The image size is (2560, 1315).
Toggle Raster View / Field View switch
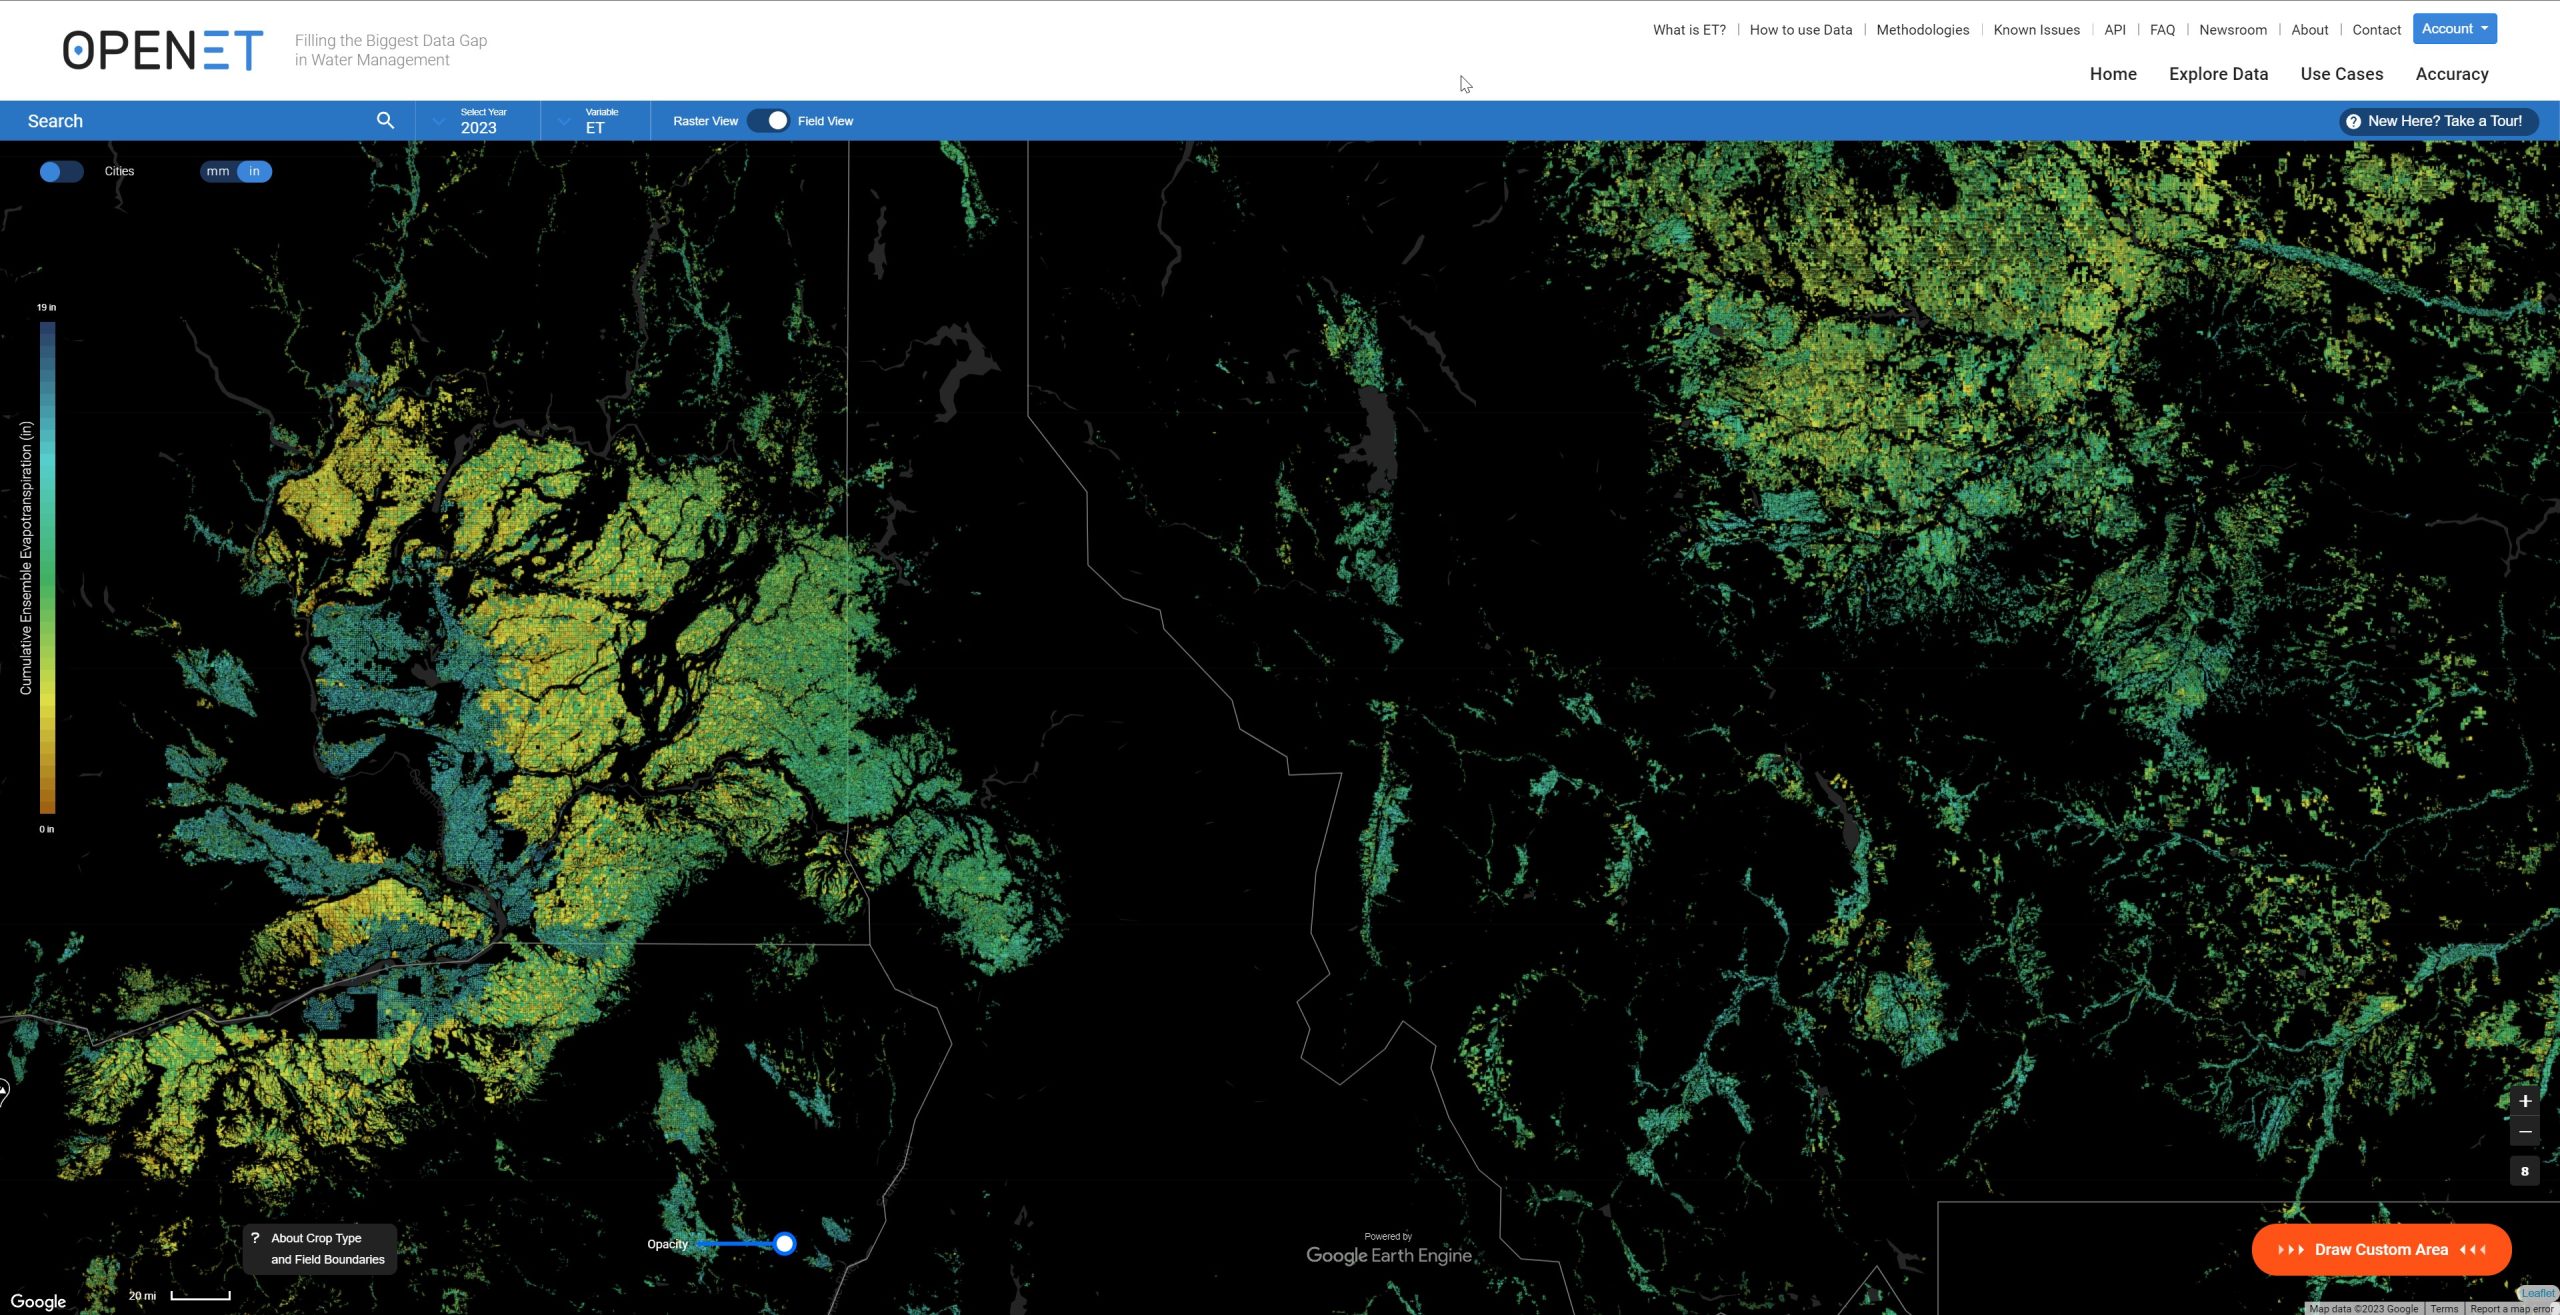click(768, 121)
